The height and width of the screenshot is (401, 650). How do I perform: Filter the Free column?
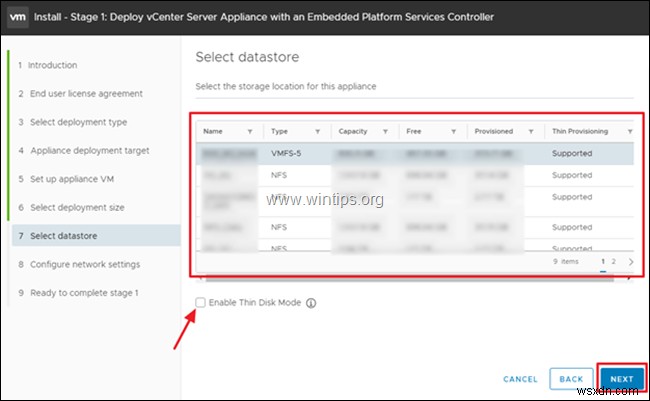[454, 131]
